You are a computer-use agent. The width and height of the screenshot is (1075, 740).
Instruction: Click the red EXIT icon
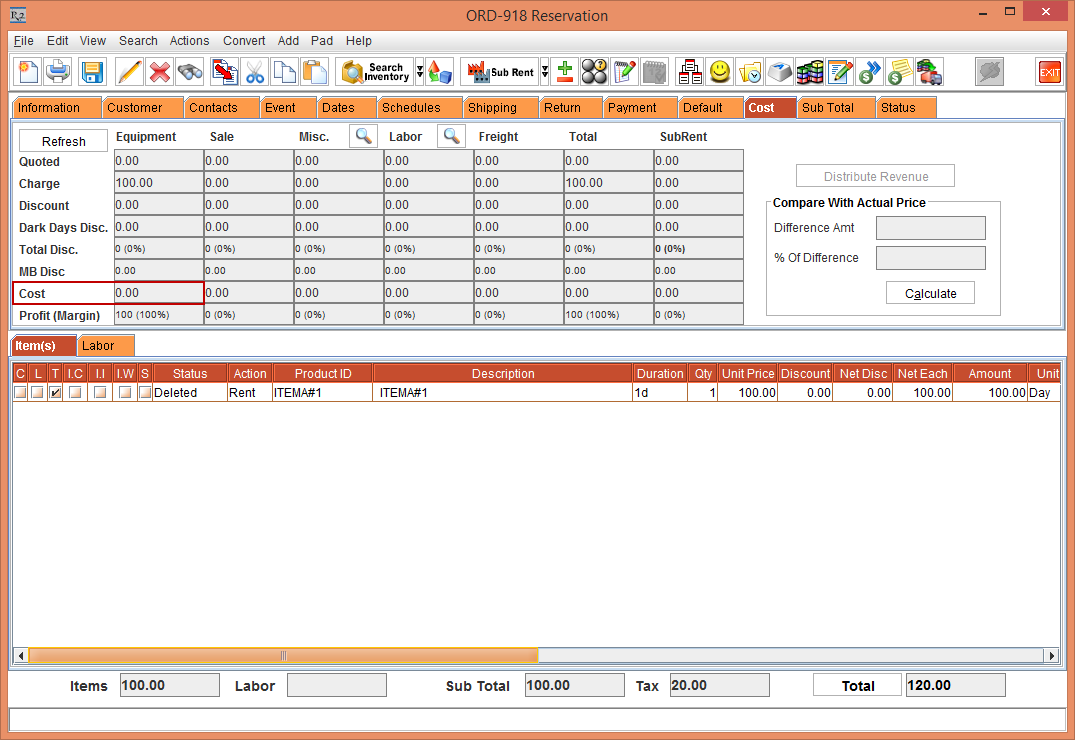(x=1049, y=72)
